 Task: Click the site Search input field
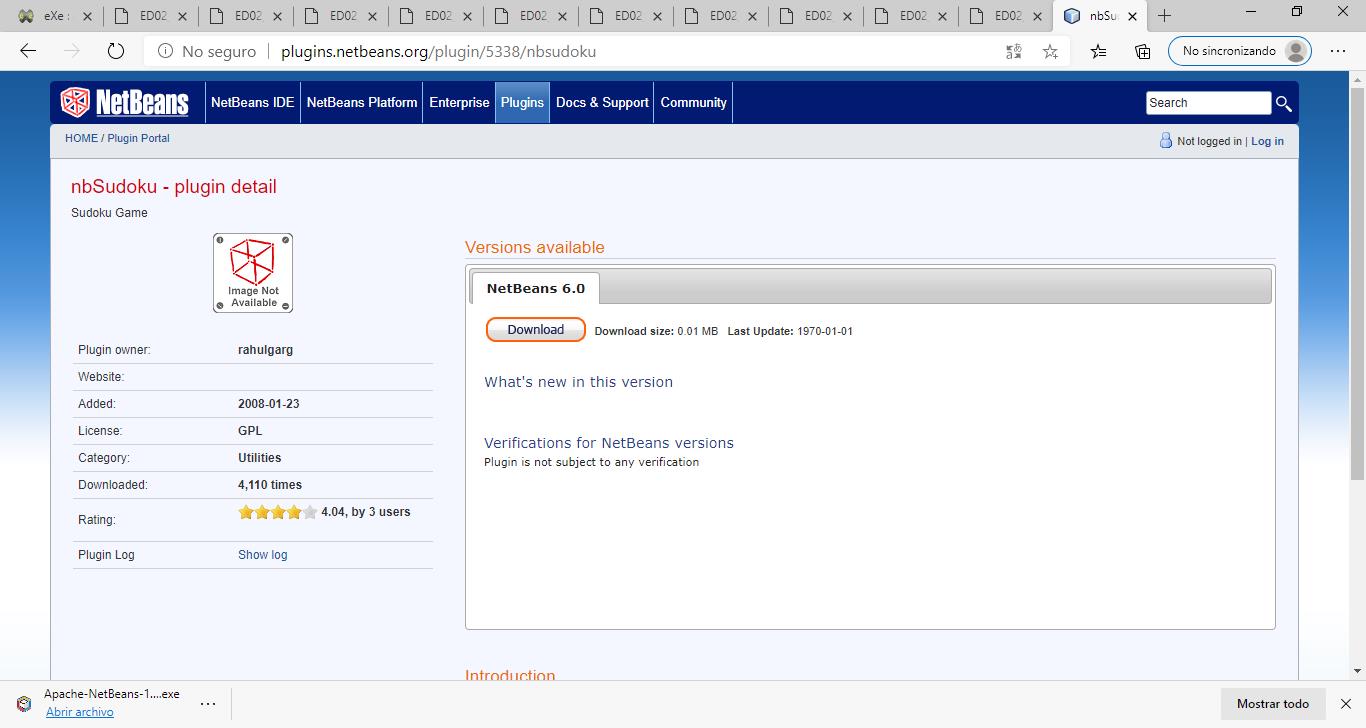click(1208, 103)
